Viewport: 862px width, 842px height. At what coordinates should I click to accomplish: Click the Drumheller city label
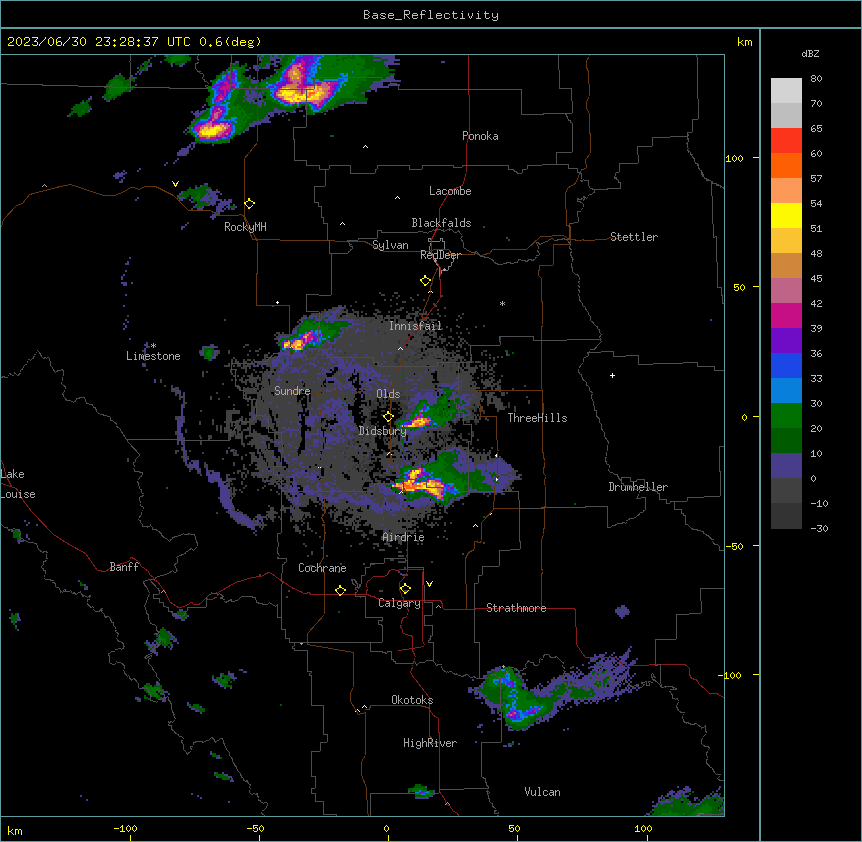(638, 487)
